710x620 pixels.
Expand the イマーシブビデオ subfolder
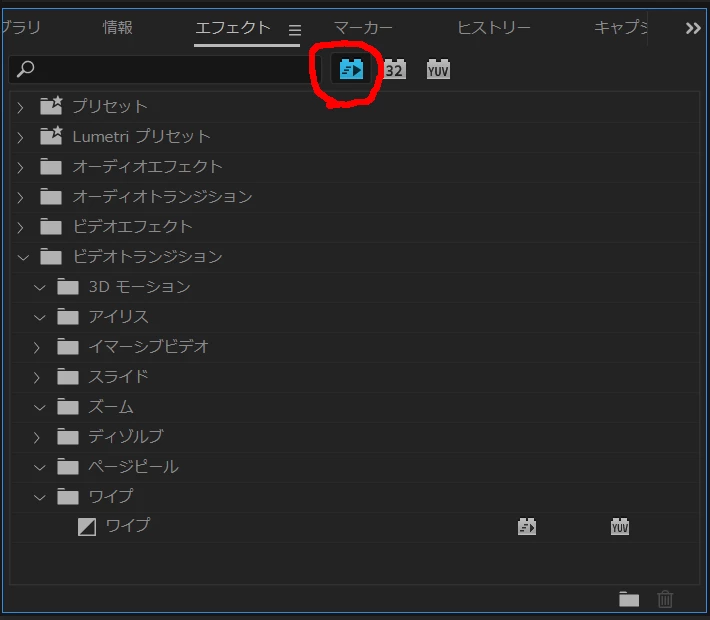(x=37, y=347)
